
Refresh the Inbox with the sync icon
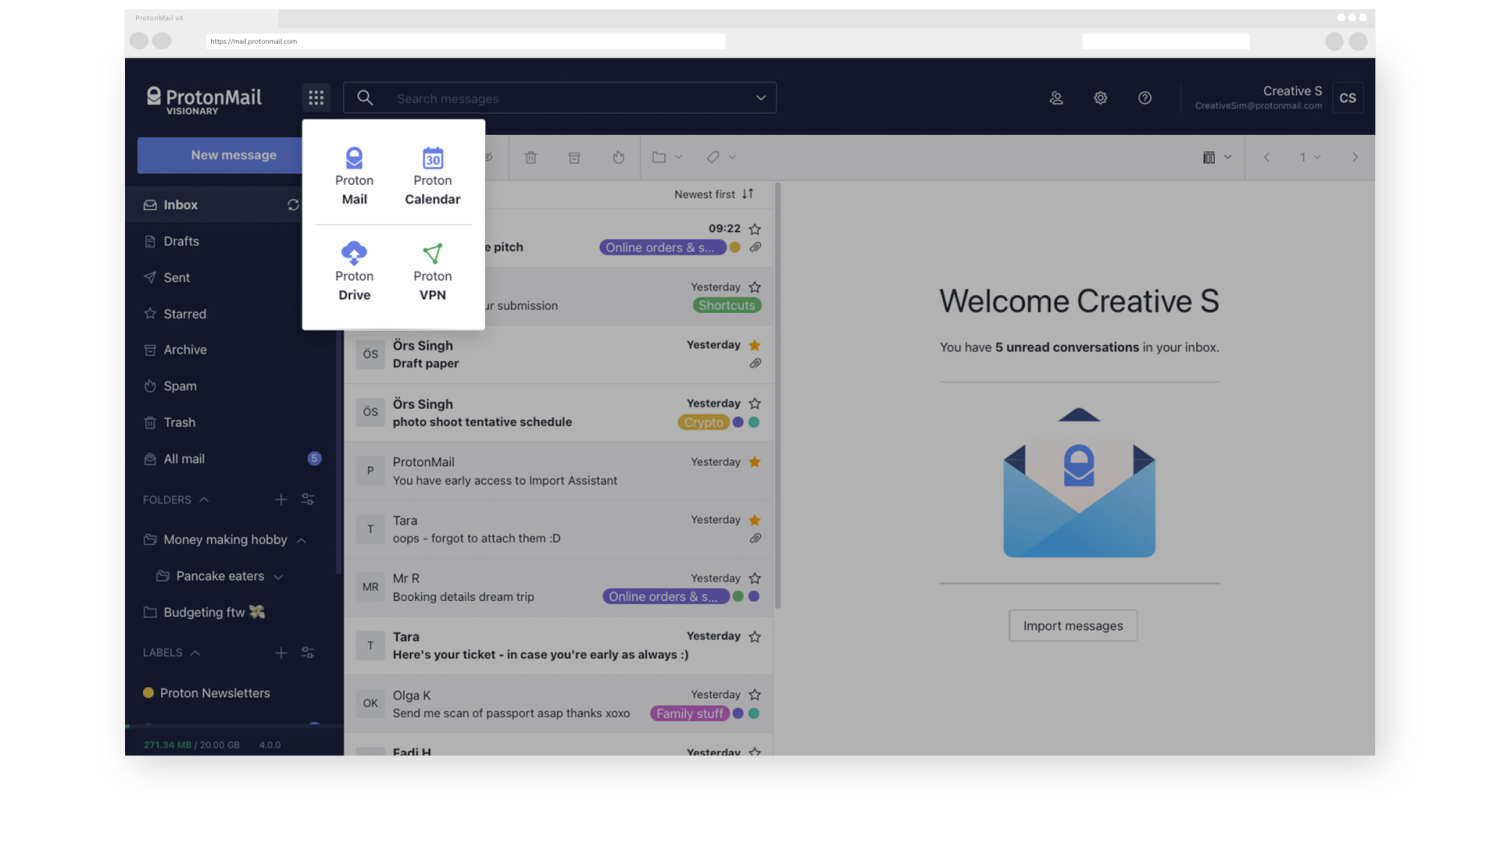click(x=293, y=204)
